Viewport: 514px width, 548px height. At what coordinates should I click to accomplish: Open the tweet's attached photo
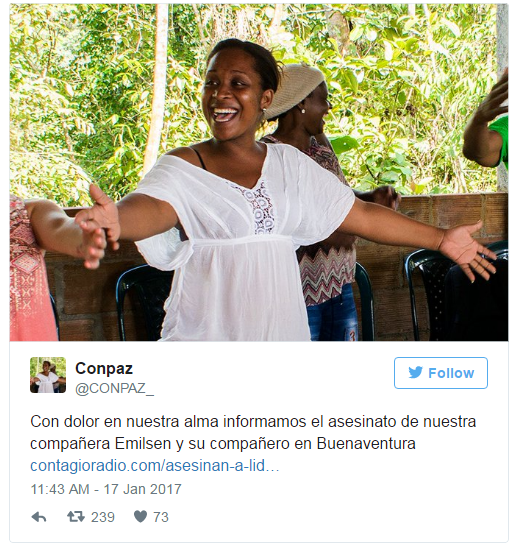click(x=259, y=172)
